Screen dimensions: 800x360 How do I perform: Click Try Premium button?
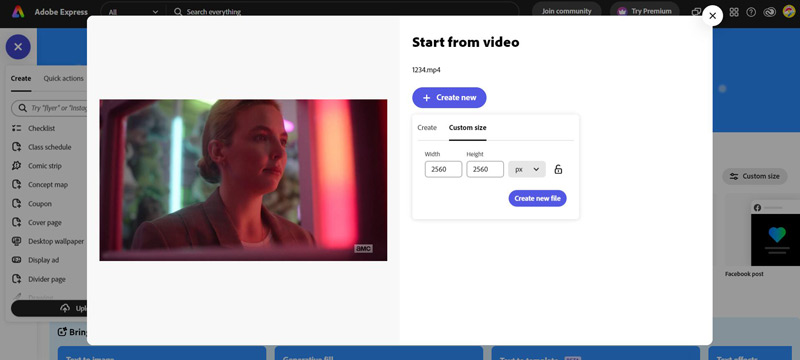coord(644,11)
